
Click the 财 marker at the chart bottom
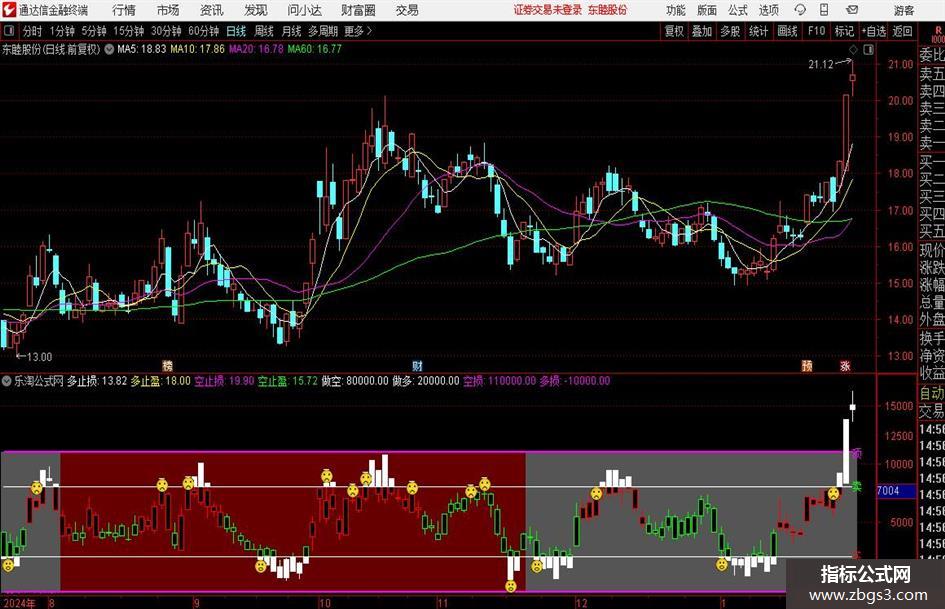[x=417, y=365]
